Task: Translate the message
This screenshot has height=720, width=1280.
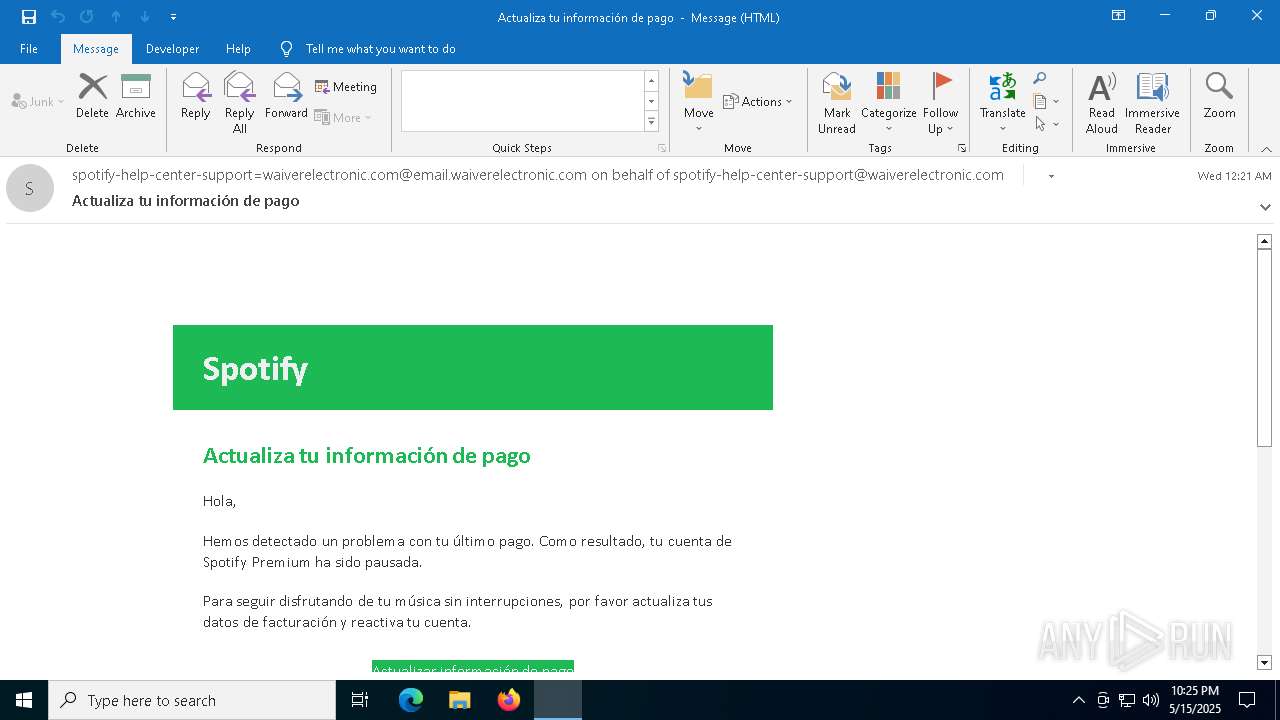Action: (x=1003, y=102)
